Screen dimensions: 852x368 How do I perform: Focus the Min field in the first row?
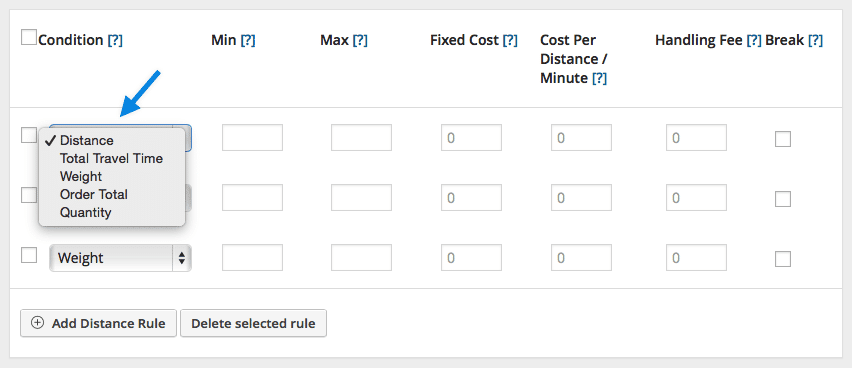point(252,138)
